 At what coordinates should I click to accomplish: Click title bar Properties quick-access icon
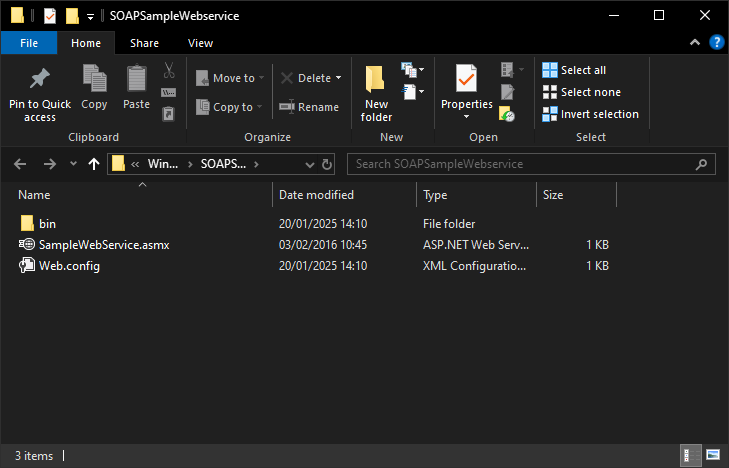[x=50, y=16]
